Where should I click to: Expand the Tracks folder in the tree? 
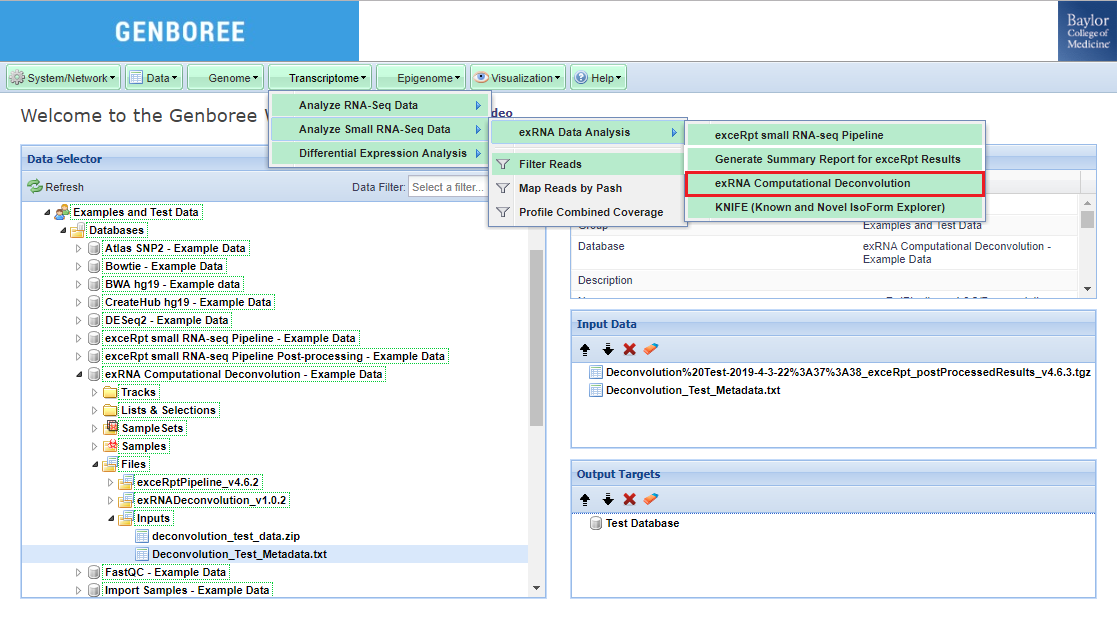tap(95, 393)
